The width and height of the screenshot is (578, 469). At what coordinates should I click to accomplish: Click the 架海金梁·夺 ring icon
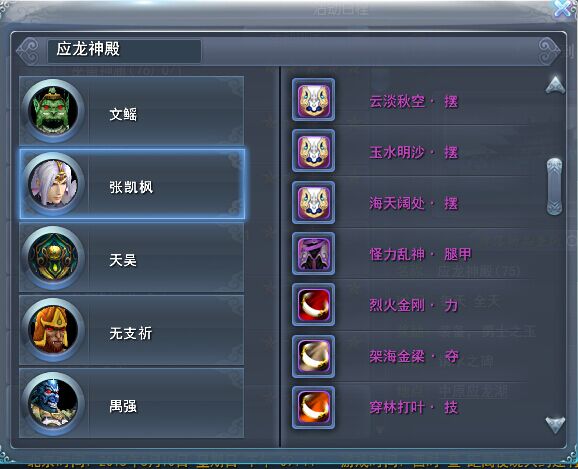[x=314, y=357]
